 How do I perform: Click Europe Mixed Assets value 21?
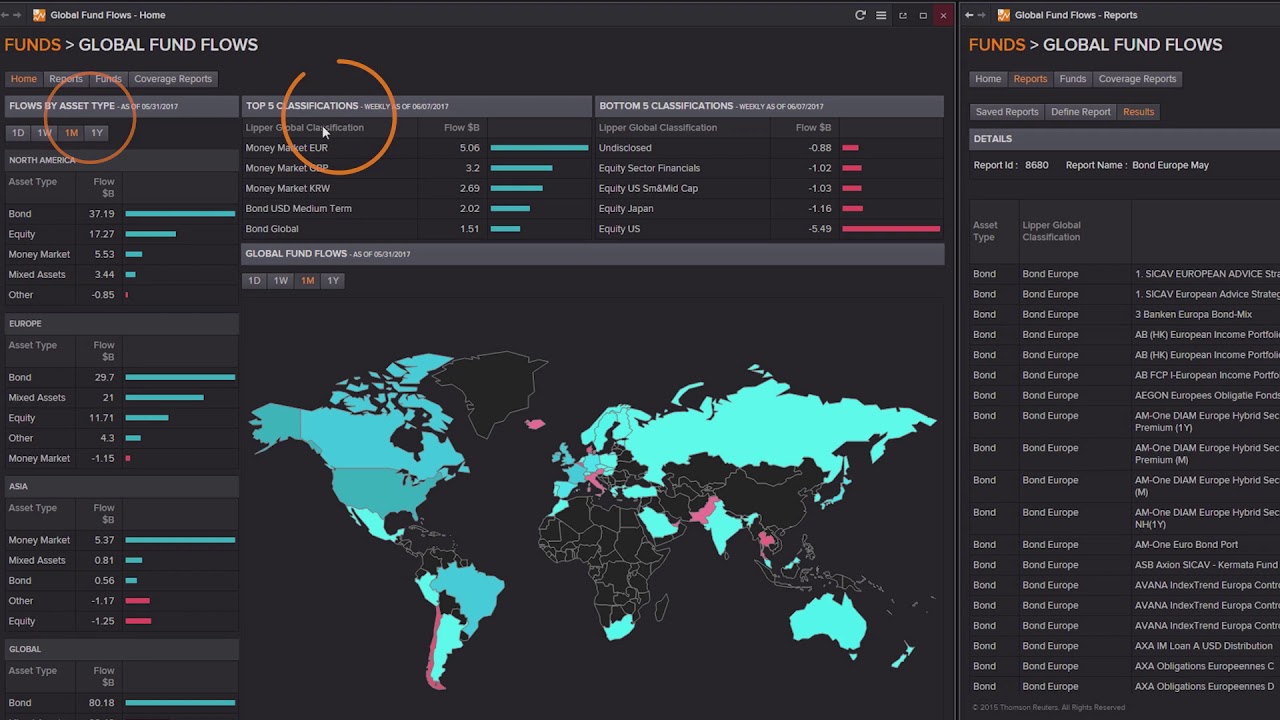(108, 397)
